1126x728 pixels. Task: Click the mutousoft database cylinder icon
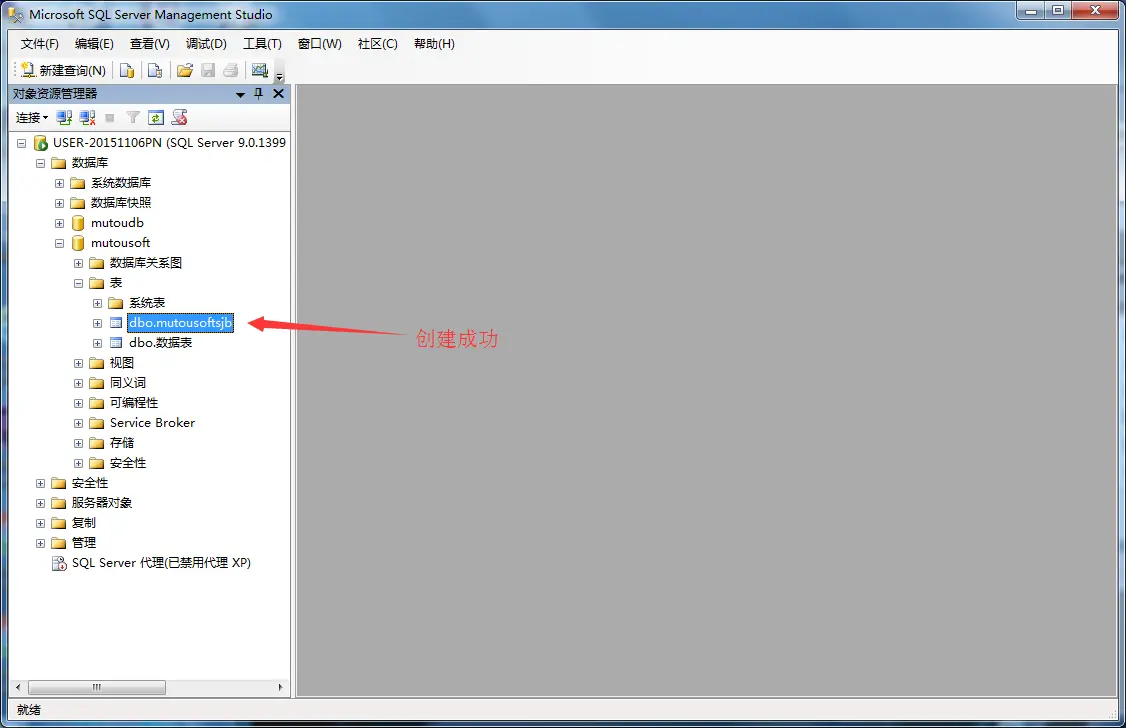pos(78,243)
